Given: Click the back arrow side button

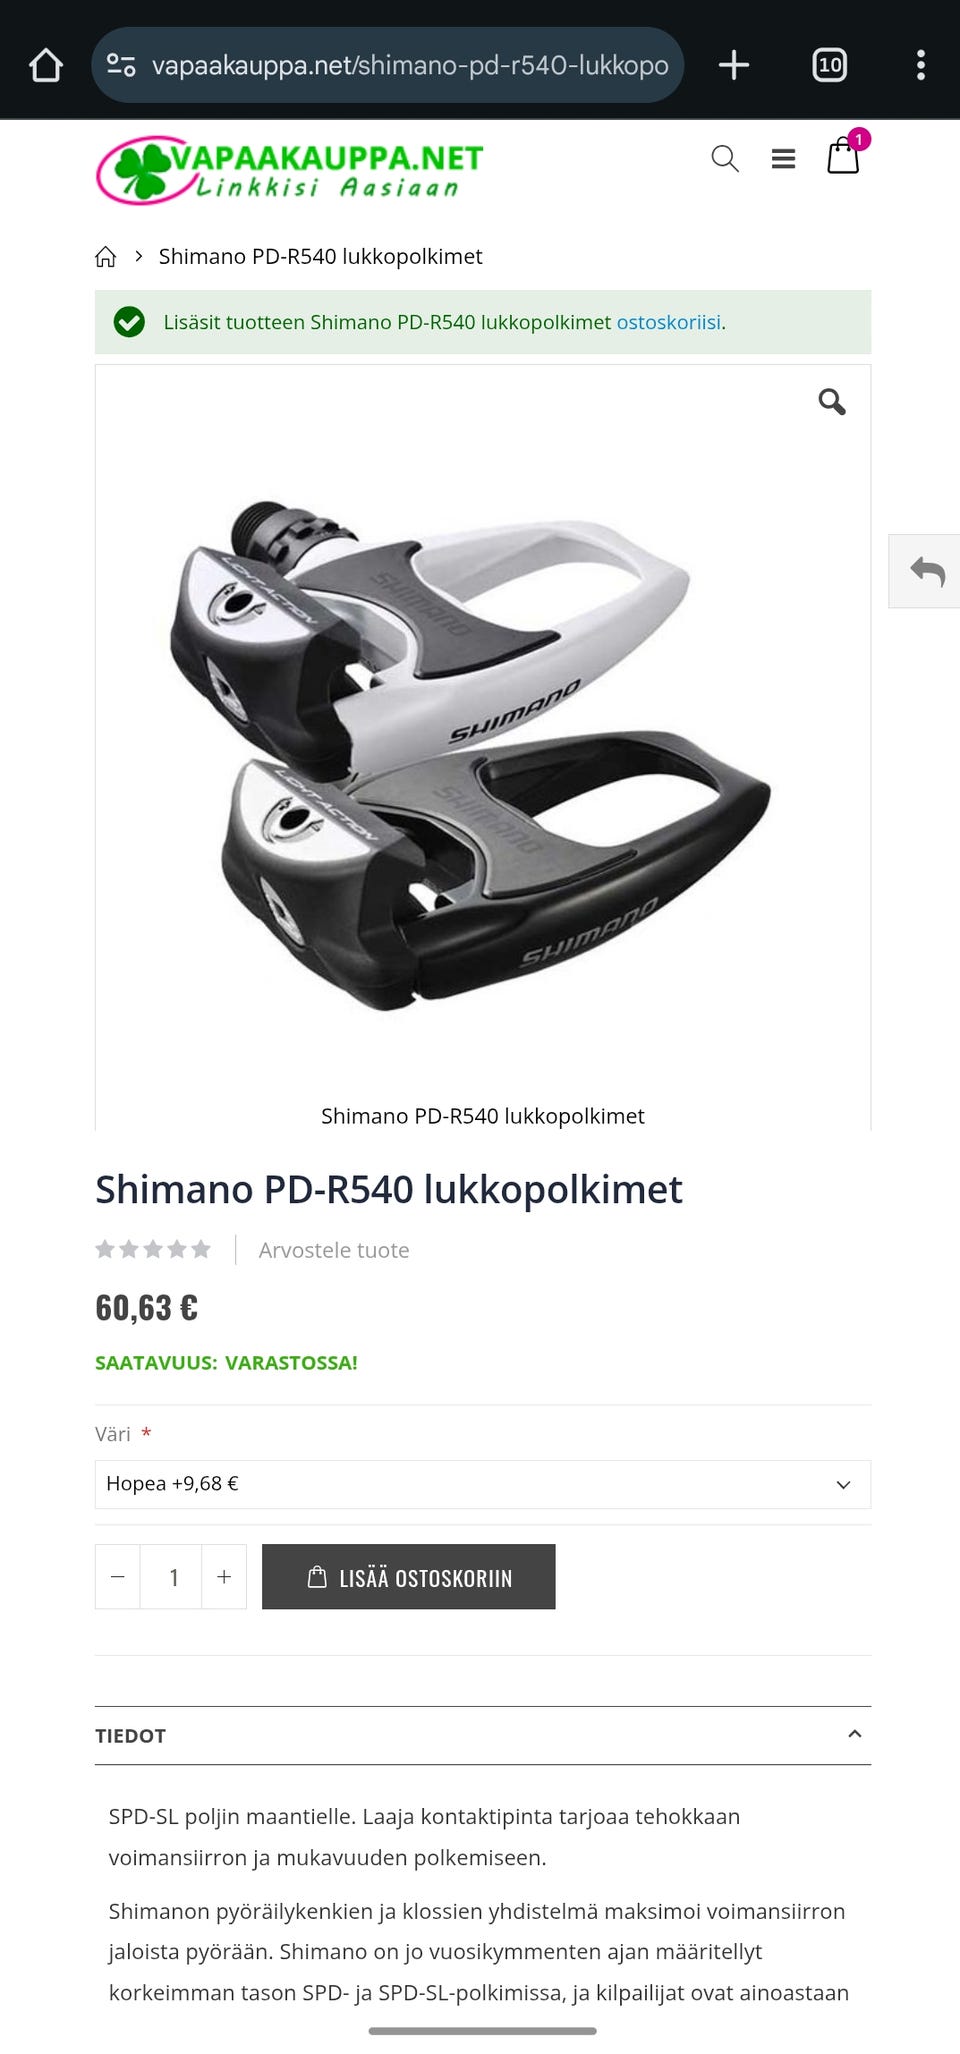Looking at the screenshot, I should 925,571.
